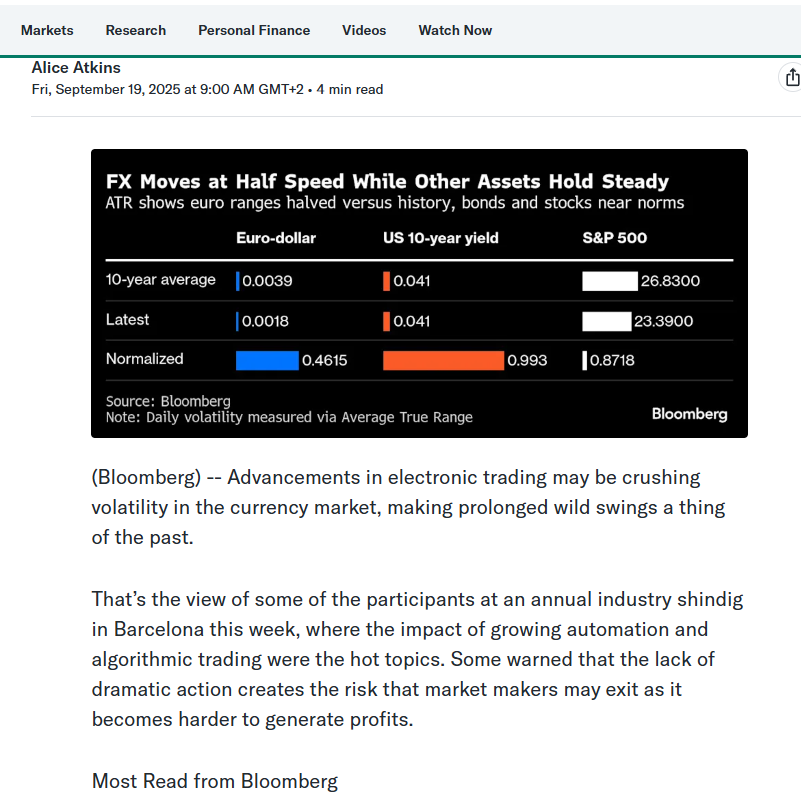Click the paragraph starting with (Bloomberg)
801x804 pixels.
[x=408, y=507]
